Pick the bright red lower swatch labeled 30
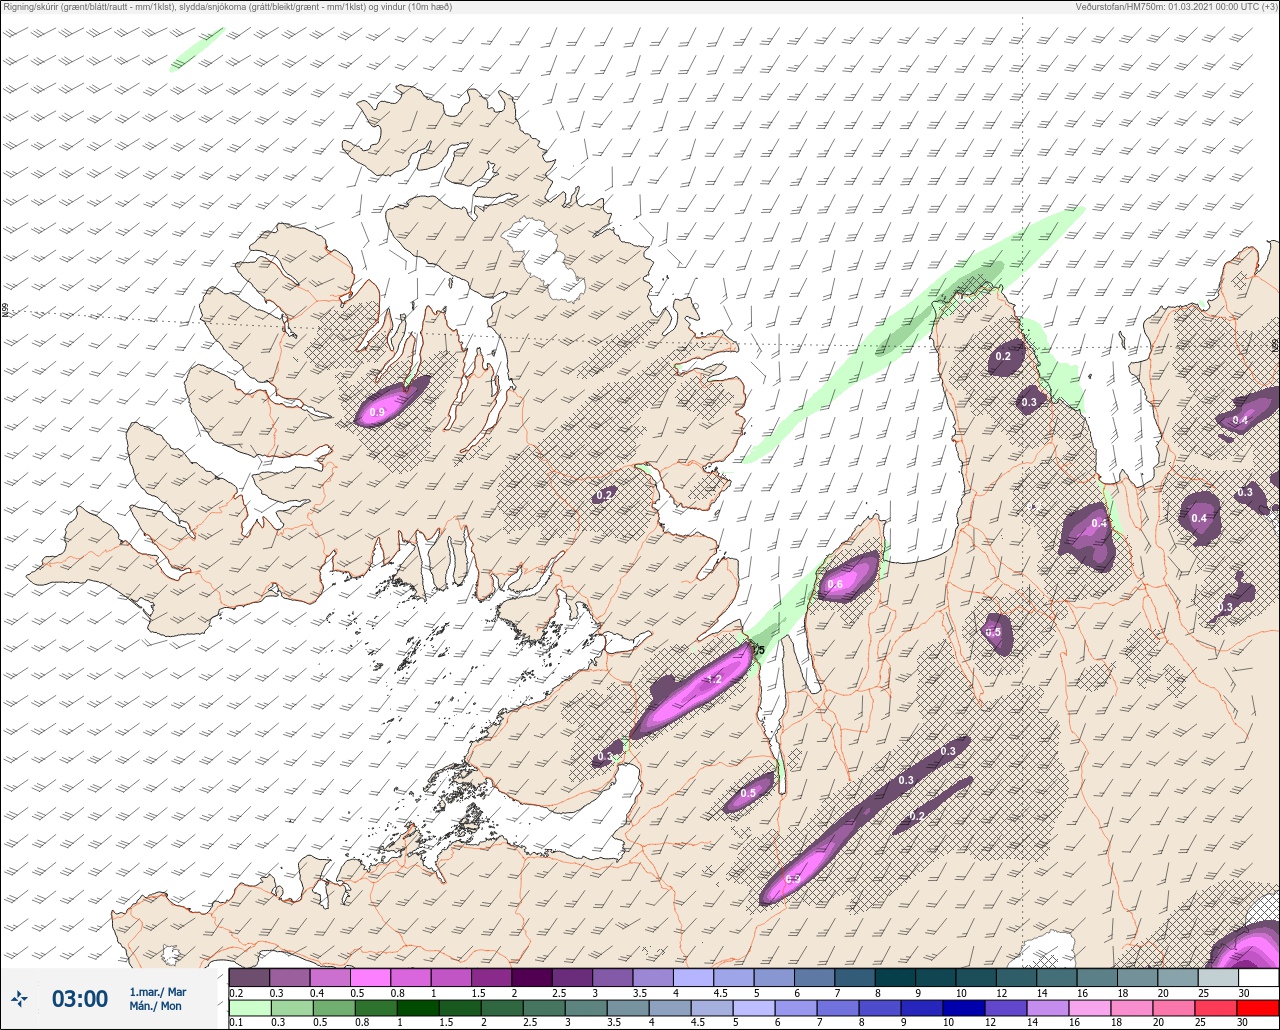 click(1258, 1007)
